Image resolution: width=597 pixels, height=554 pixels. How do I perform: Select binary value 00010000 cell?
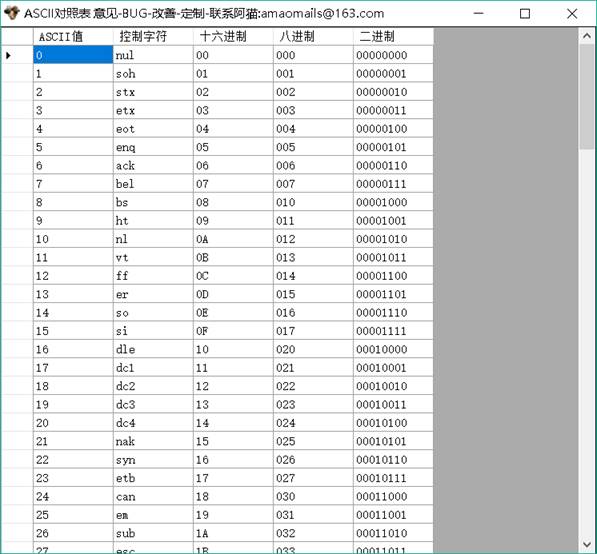tap(393, 349)
